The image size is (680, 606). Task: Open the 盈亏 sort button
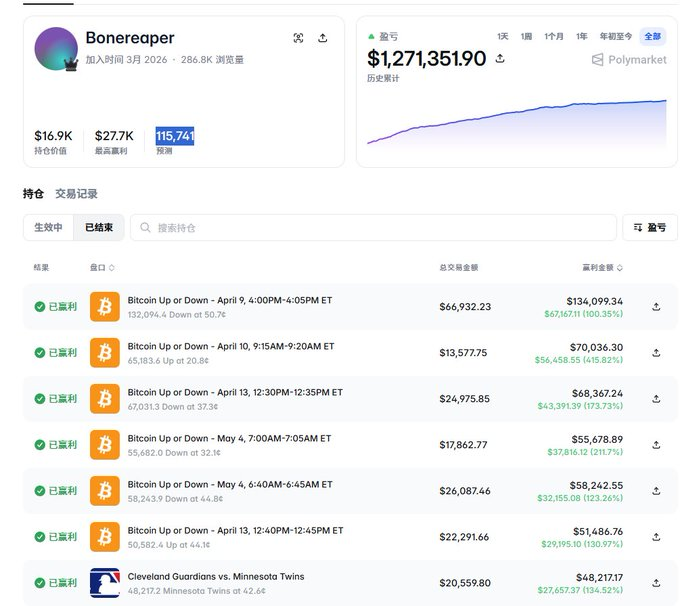point(650,227)
